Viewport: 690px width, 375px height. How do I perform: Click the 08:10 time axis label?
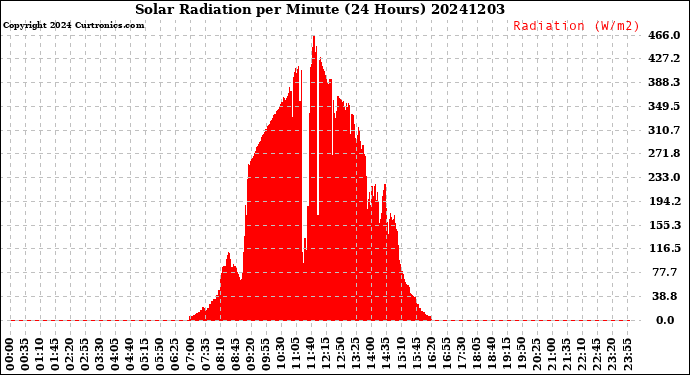(220, 354)
